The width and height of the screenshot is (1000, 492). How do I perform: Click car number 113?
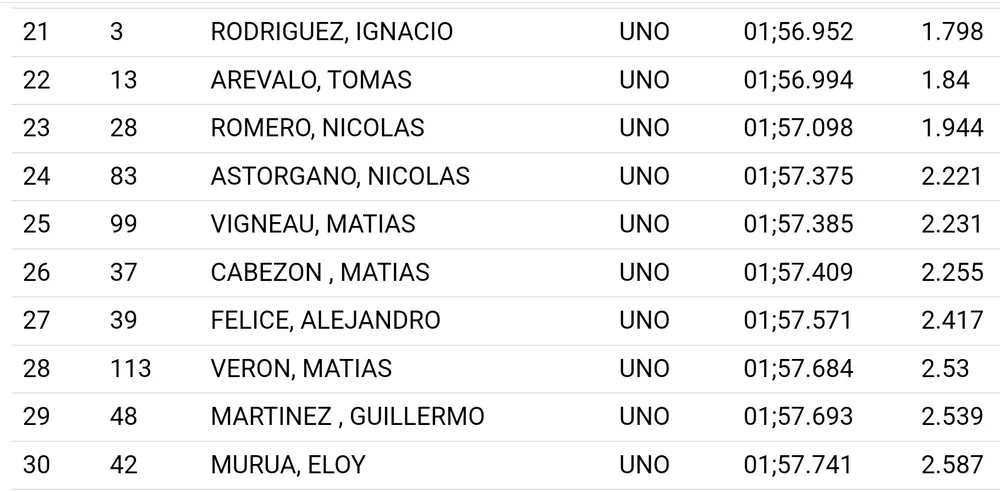tap(130, 368)
